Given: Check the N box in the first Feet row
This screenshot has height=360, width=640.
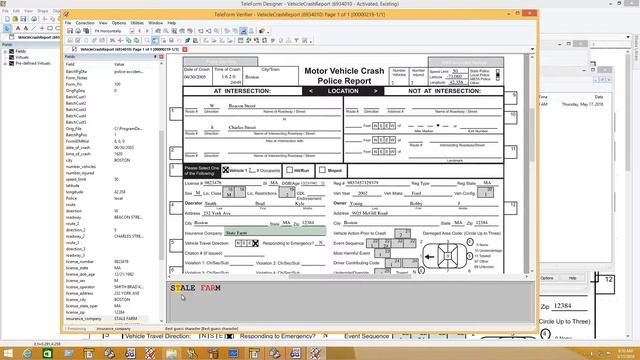Looking at the screenshot, I should 375,126.
